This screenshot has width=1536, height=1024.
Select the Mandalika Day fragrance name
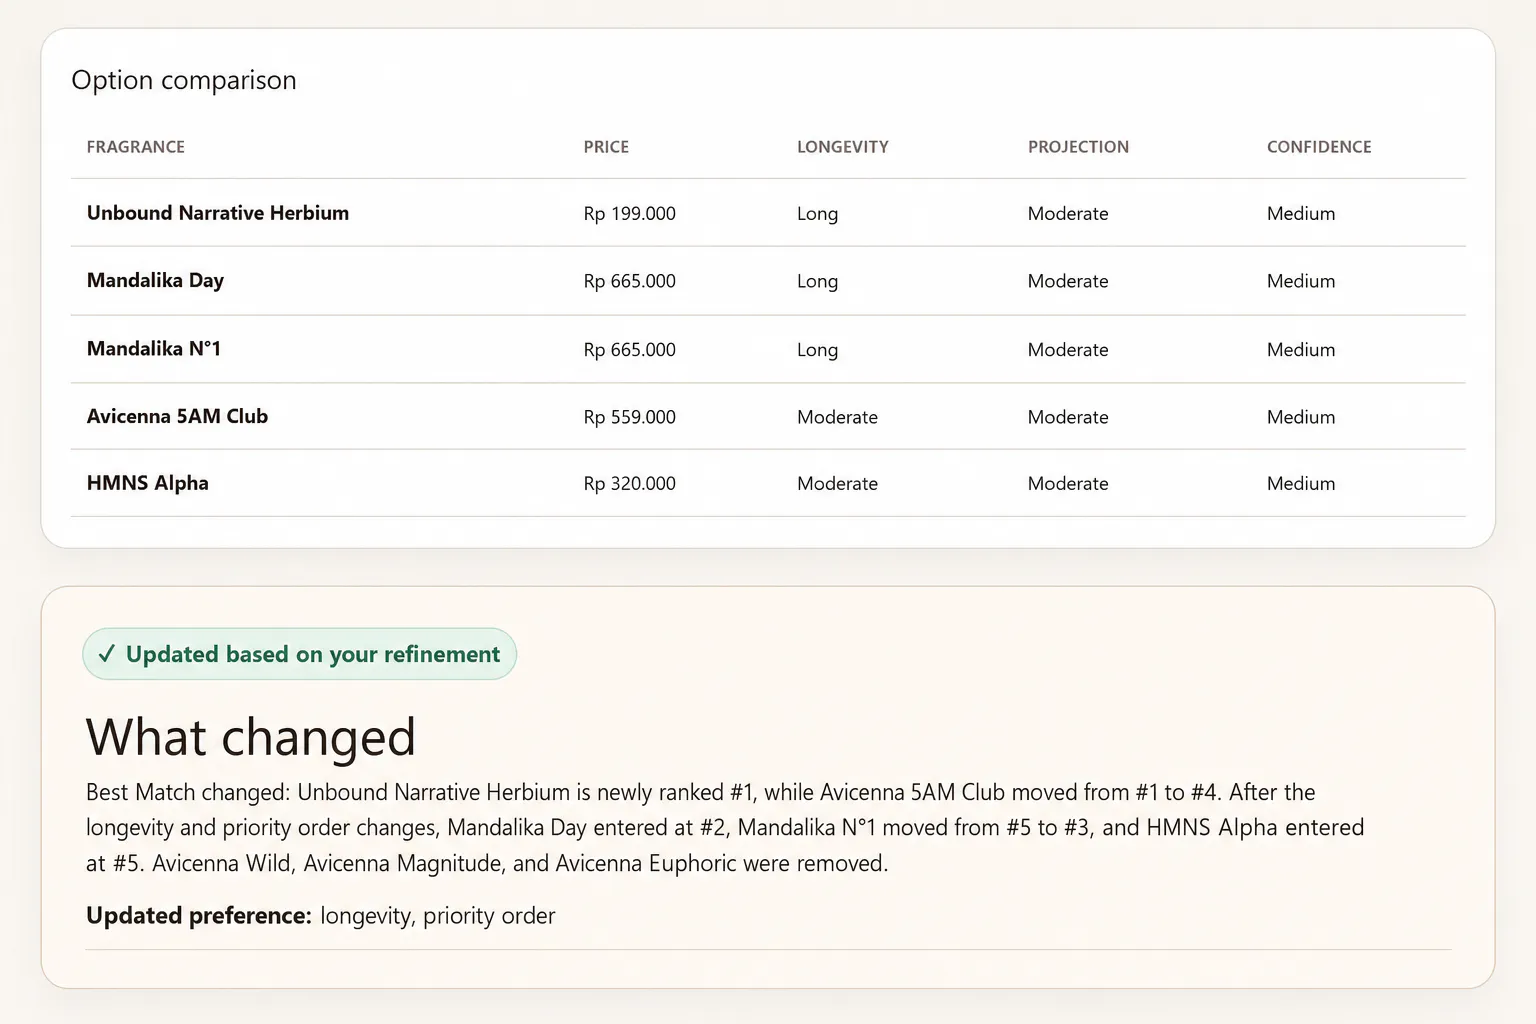click(155, 280)
